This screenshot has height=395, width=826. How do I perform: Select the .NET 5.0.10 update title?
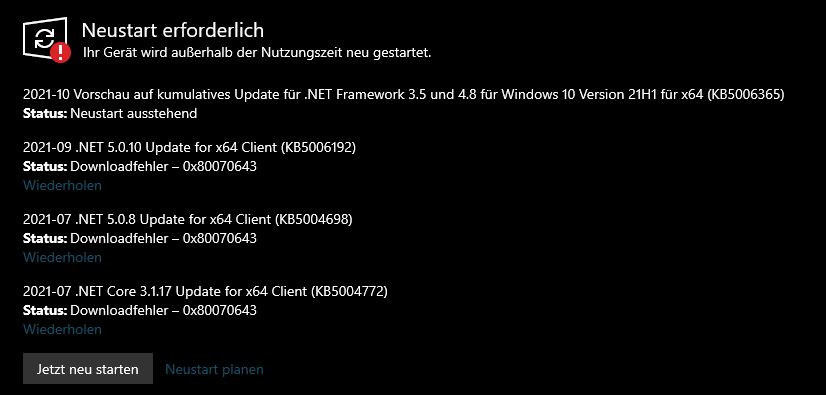190,147
